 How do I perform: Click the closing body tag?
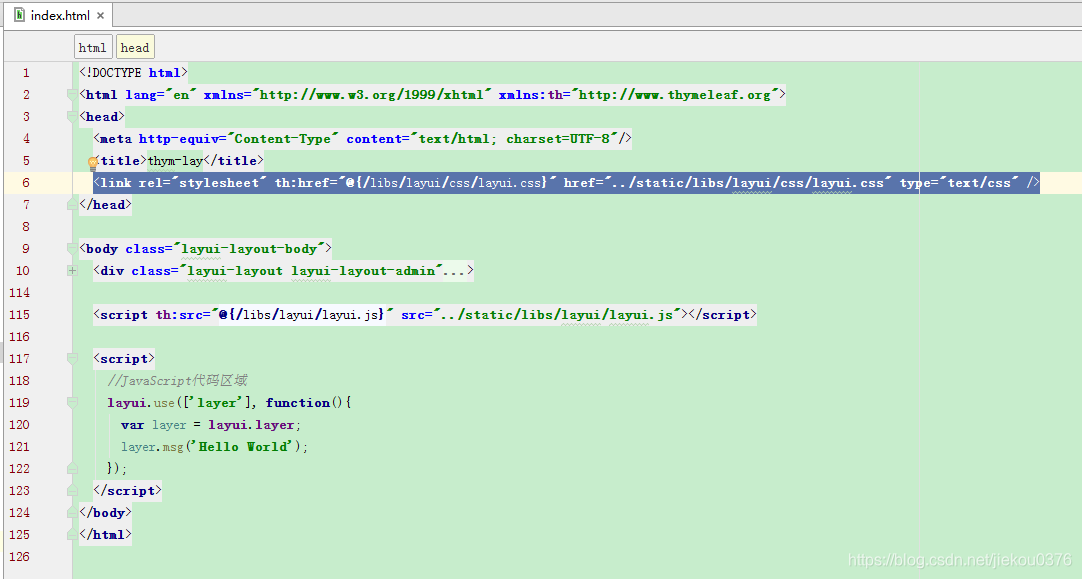pos(105,513)
